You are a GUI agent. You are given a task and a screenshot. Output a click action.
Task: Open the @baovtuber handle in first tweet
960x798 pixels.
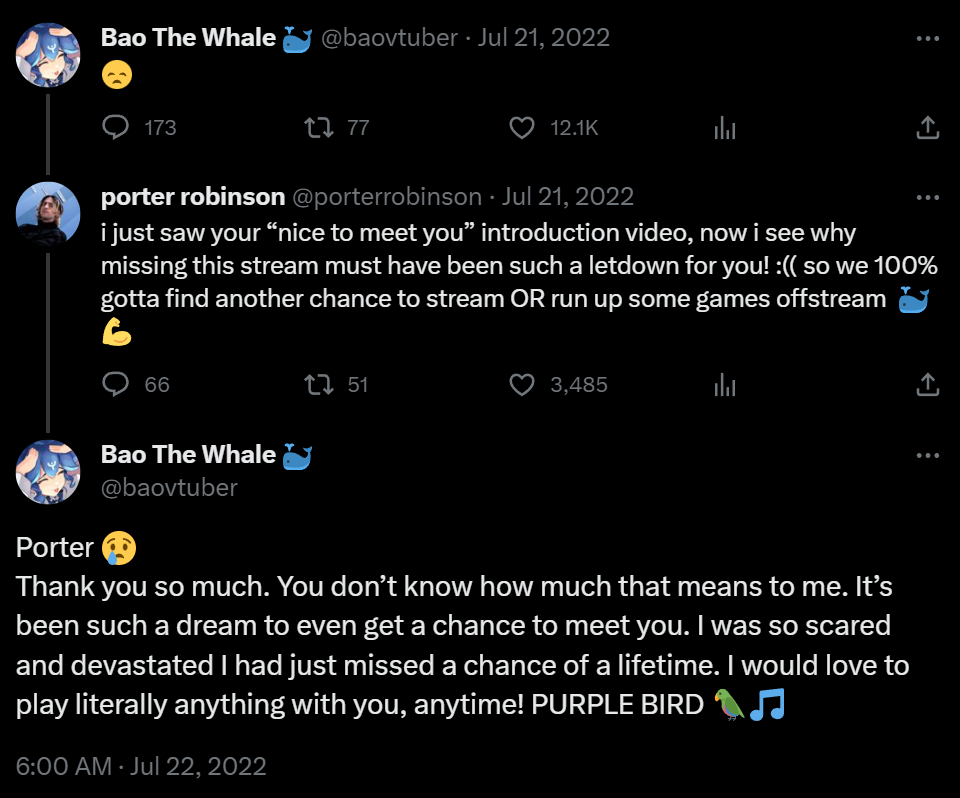click(x=389, y=39)
